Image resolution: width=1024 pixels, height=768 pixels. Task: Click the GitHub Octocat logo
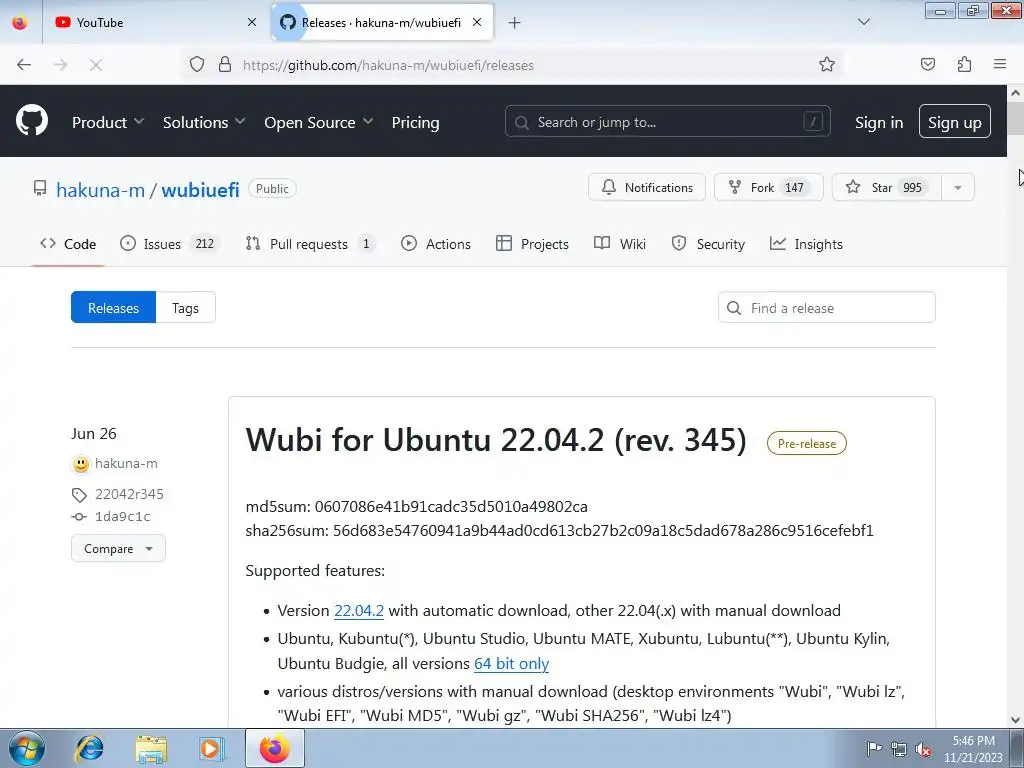pyautogui.click(x=32, y=121)
